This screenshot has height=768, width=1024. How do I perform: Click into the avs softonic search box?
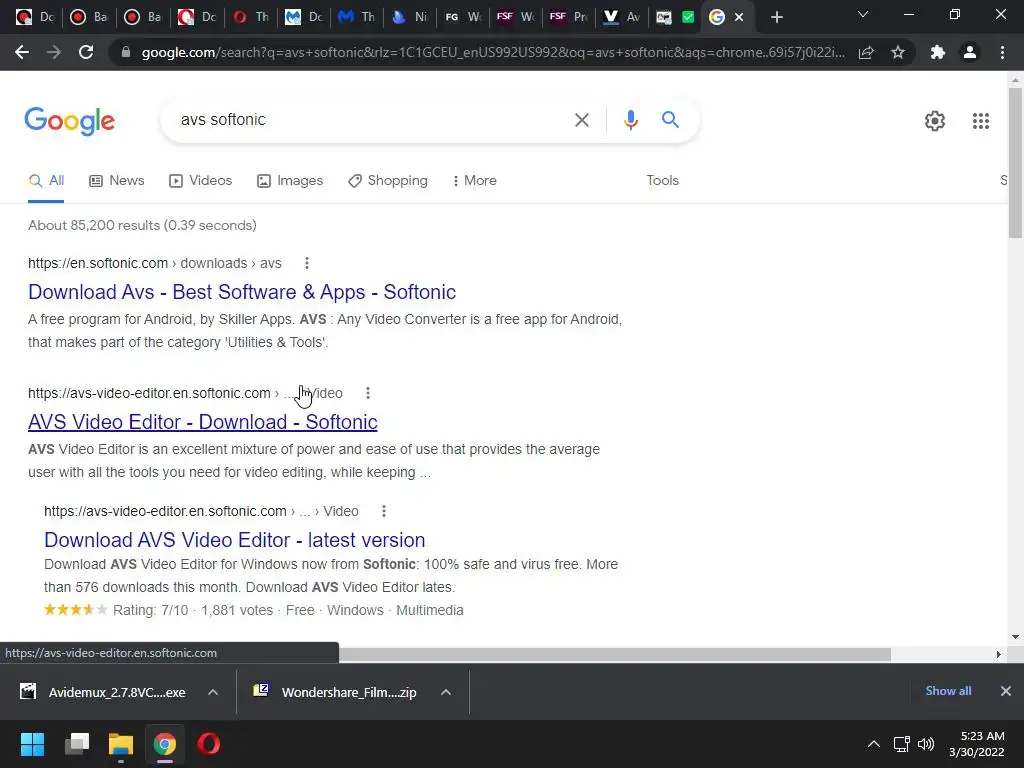tap(366, 120)
